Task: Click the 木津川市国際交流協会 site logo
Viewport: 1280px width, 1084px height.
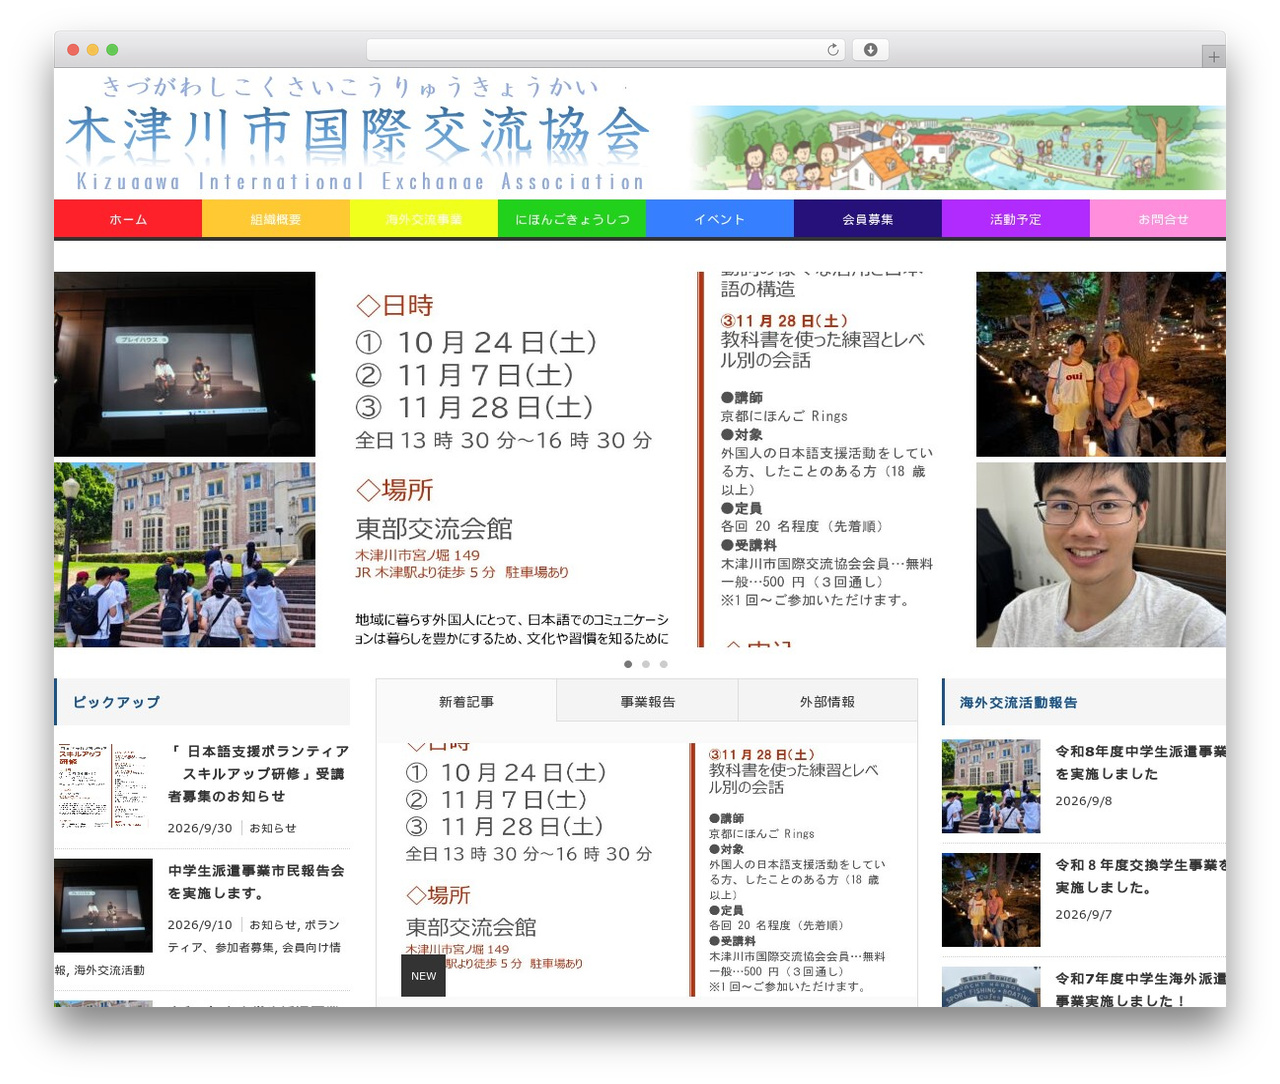Action: pos(358,134)
